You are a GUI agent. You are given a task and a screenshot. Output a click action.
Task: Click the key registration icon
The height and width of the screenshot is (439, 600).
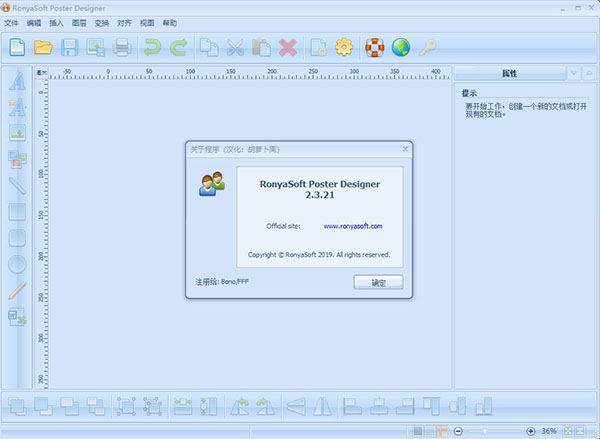click(x=428, y=46)
